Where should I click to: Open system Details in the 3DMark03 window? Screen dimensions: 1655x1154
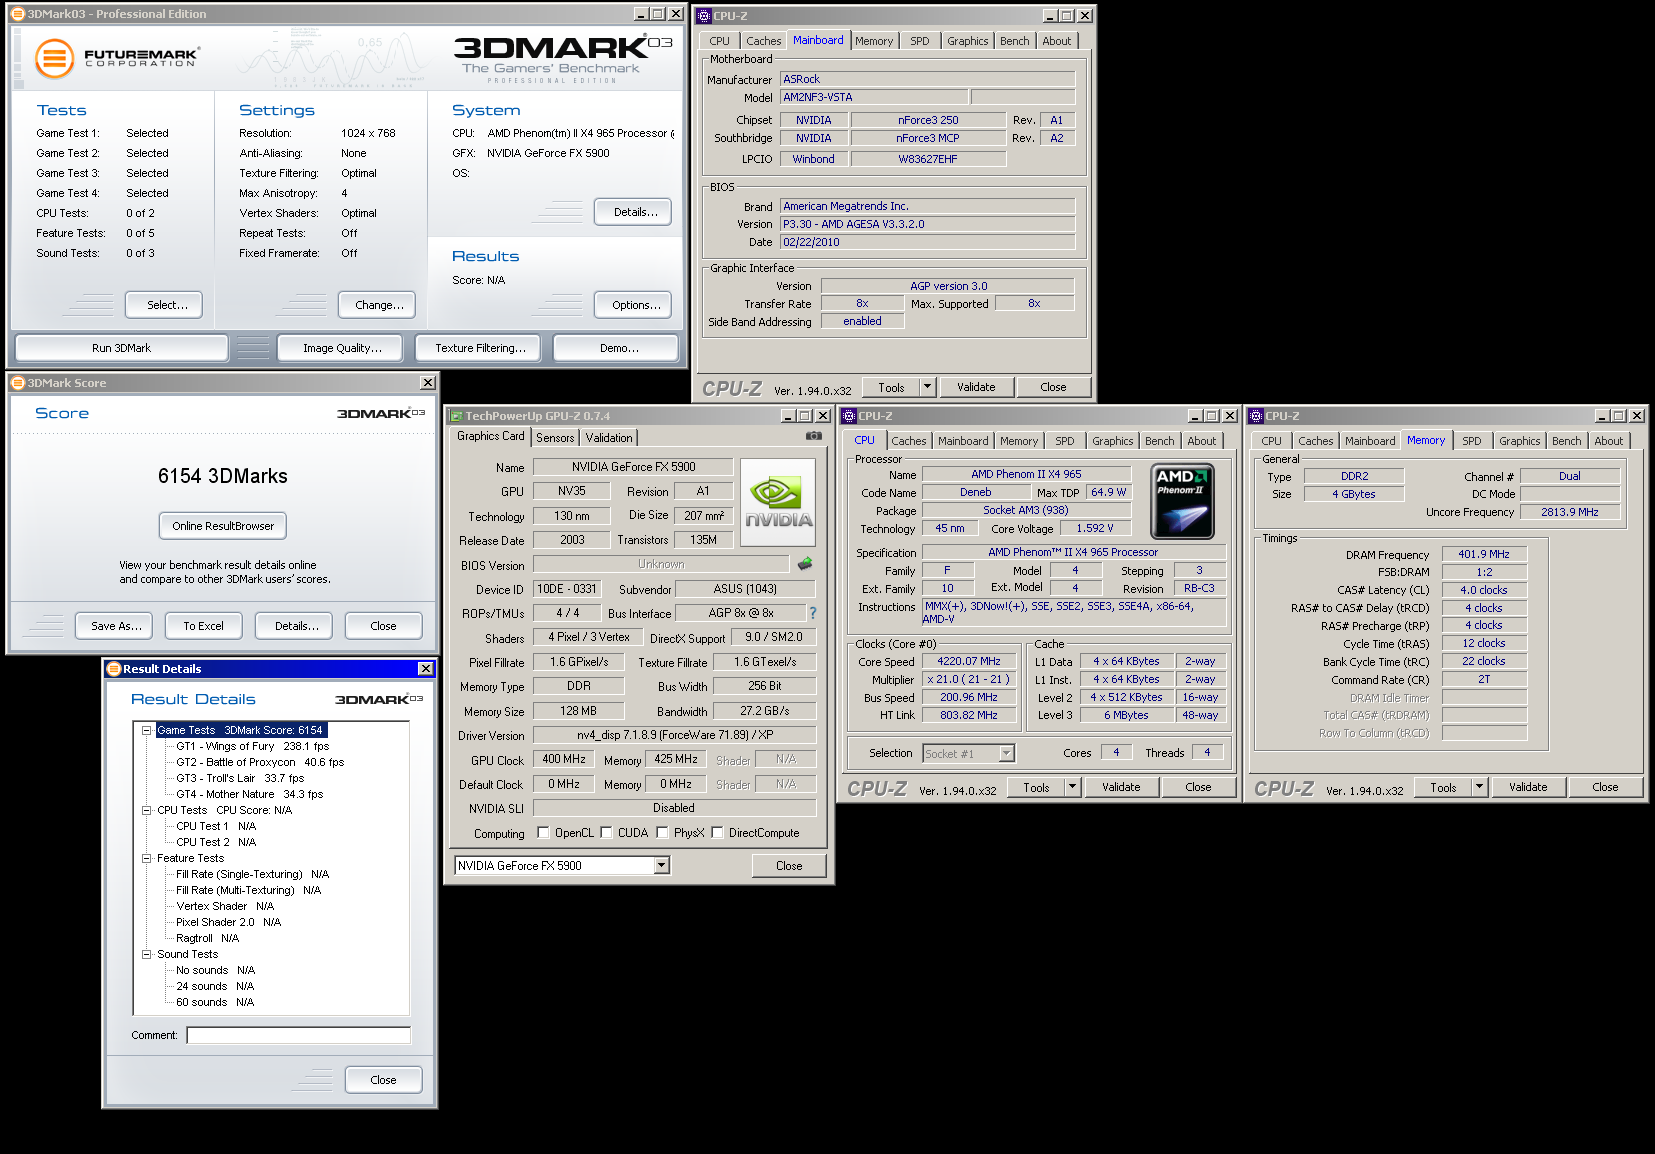pyautogui.click(x=633, y=212)
